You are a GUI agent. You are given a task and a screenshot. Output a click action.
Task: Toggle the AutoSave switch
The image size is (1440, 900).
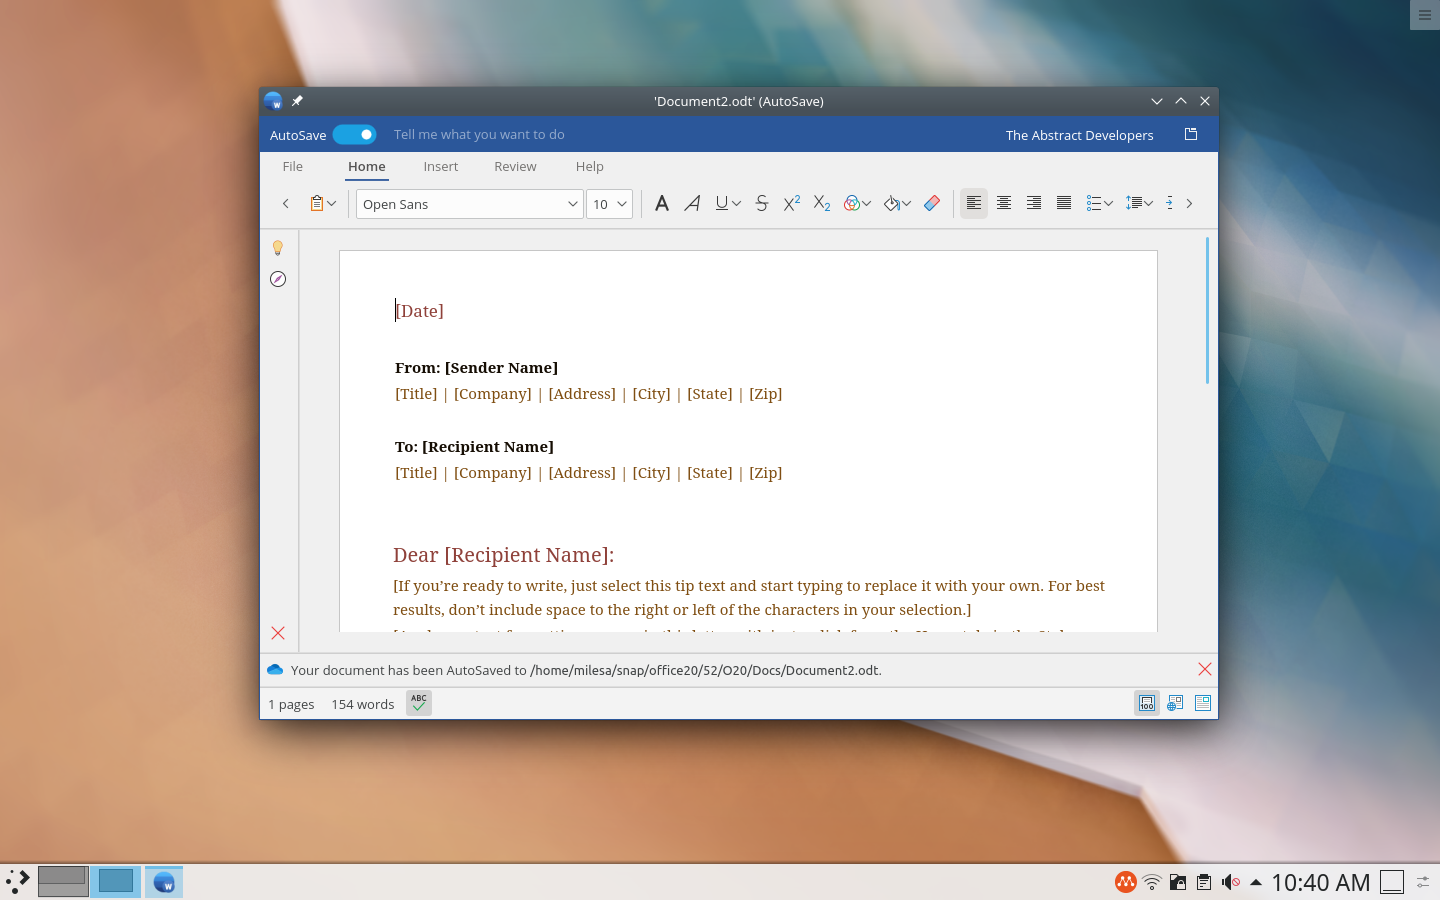click(354, 134)
